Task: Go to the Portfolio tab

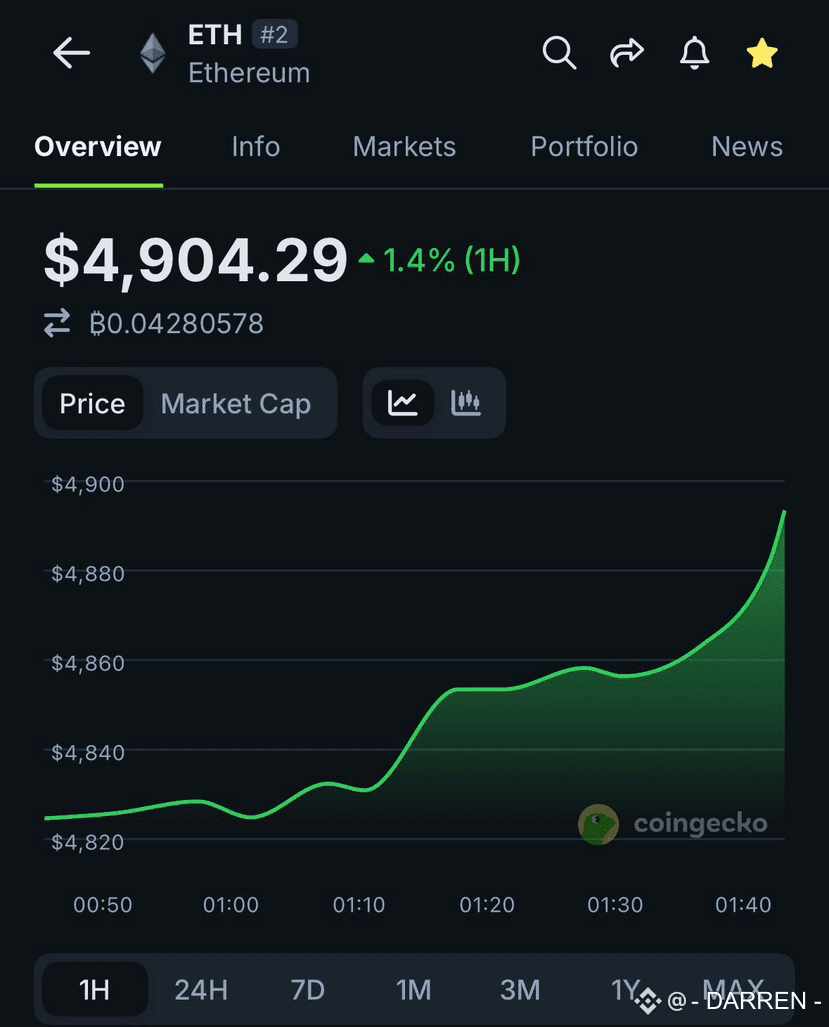Action: pos(584,147)
